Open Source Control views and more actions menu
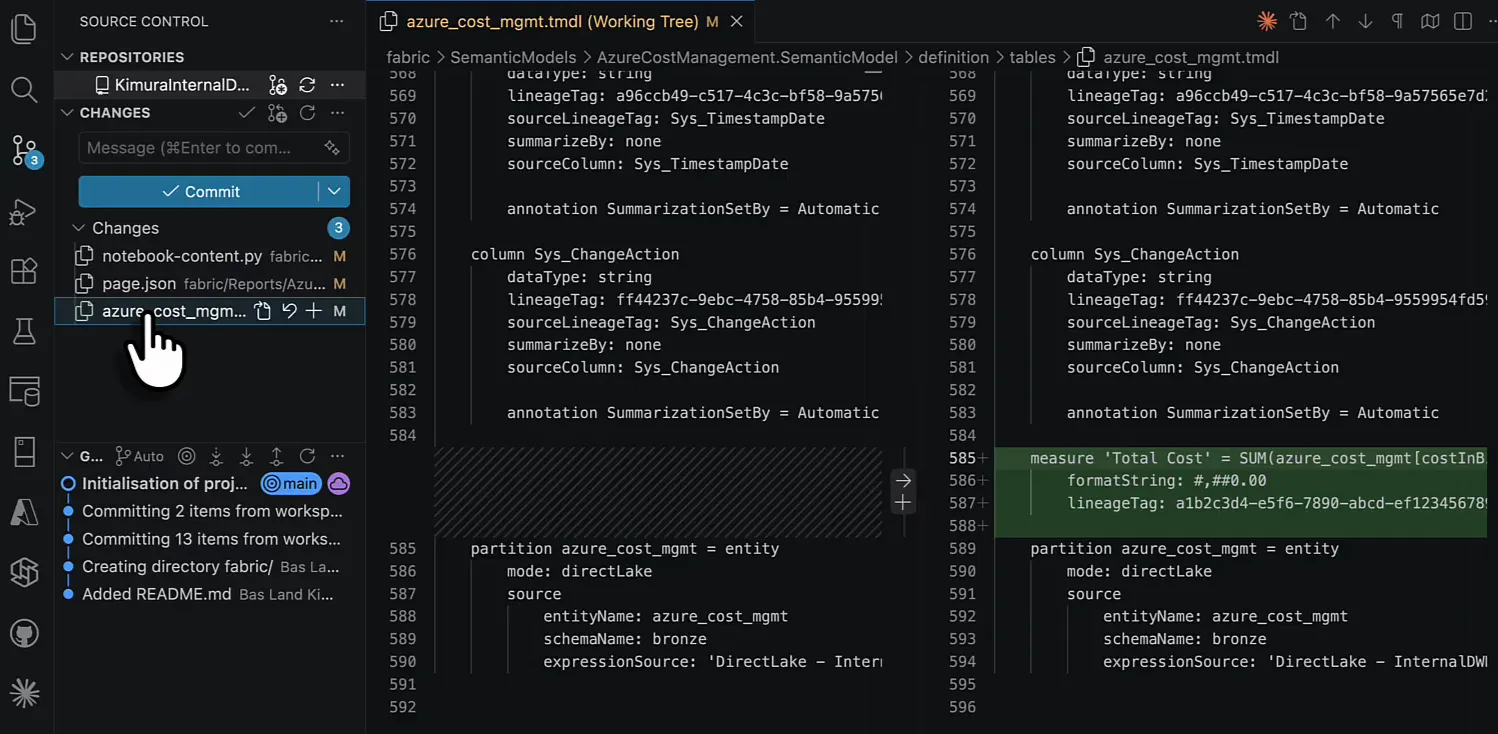The height and width of the screenshot is (734, 1498). (x=337, y=21)
